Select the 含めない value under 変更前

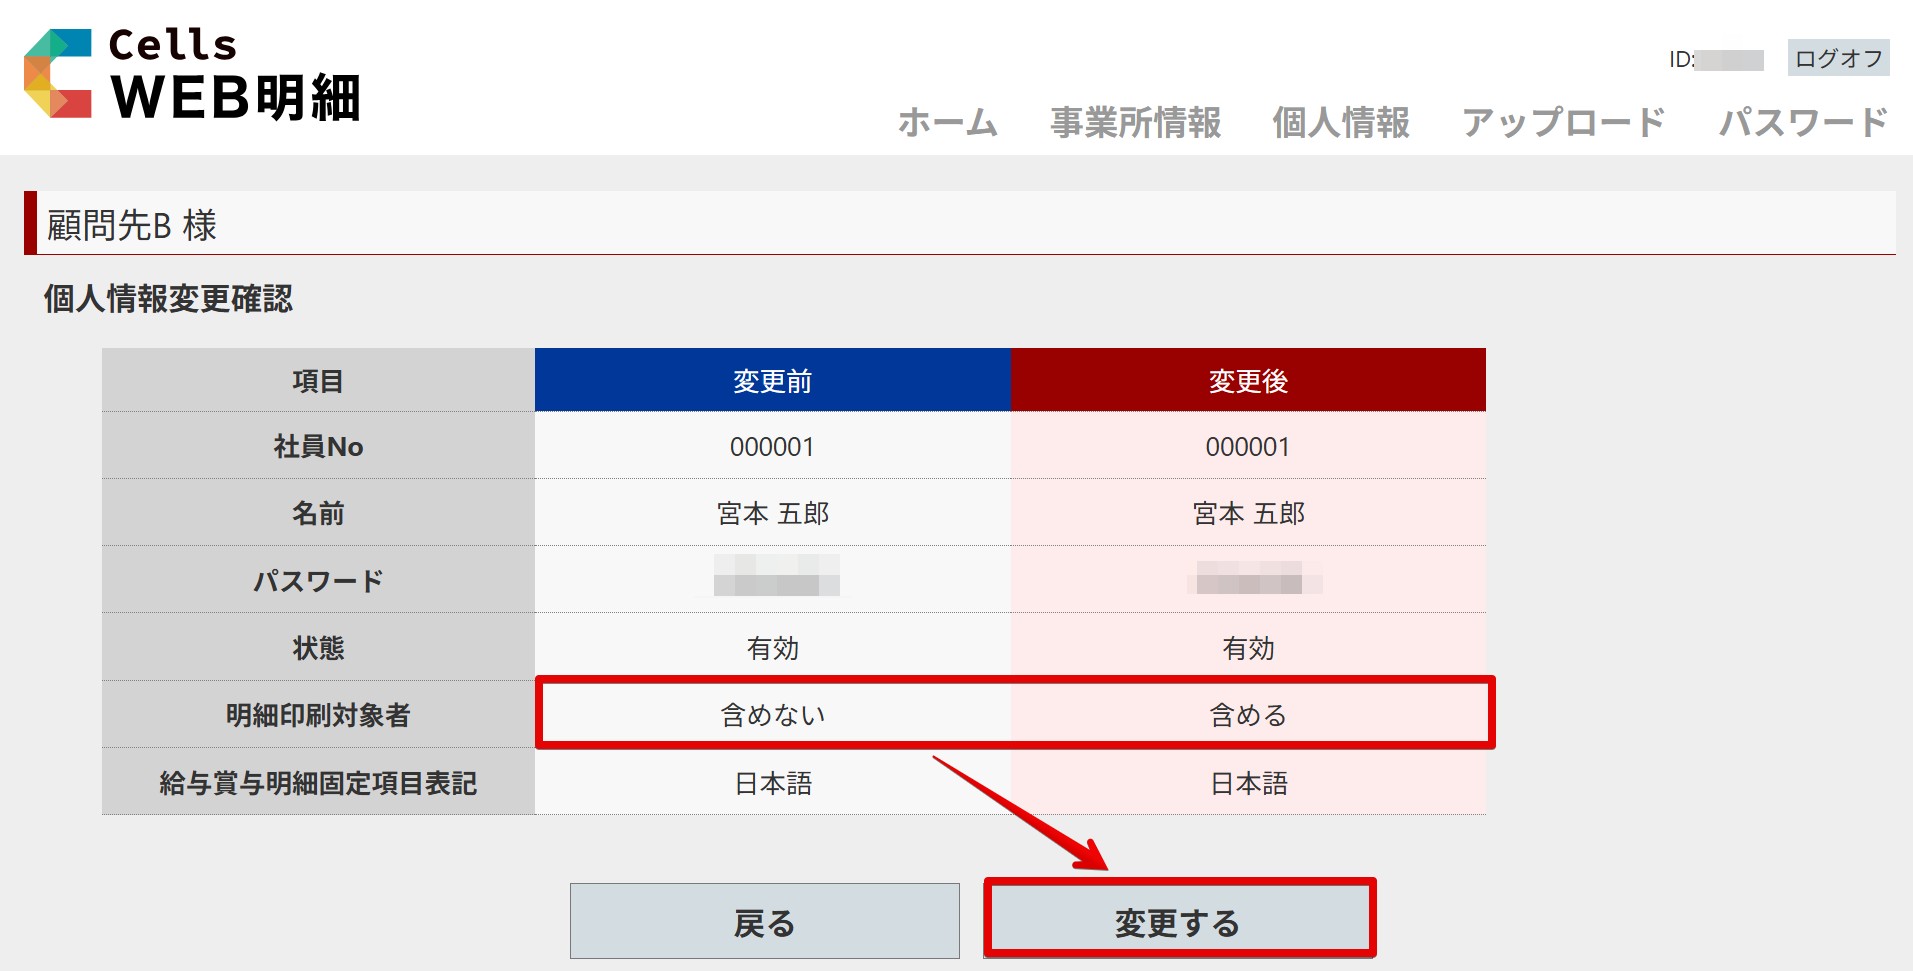pyautogui.click(x=772, y=715)
